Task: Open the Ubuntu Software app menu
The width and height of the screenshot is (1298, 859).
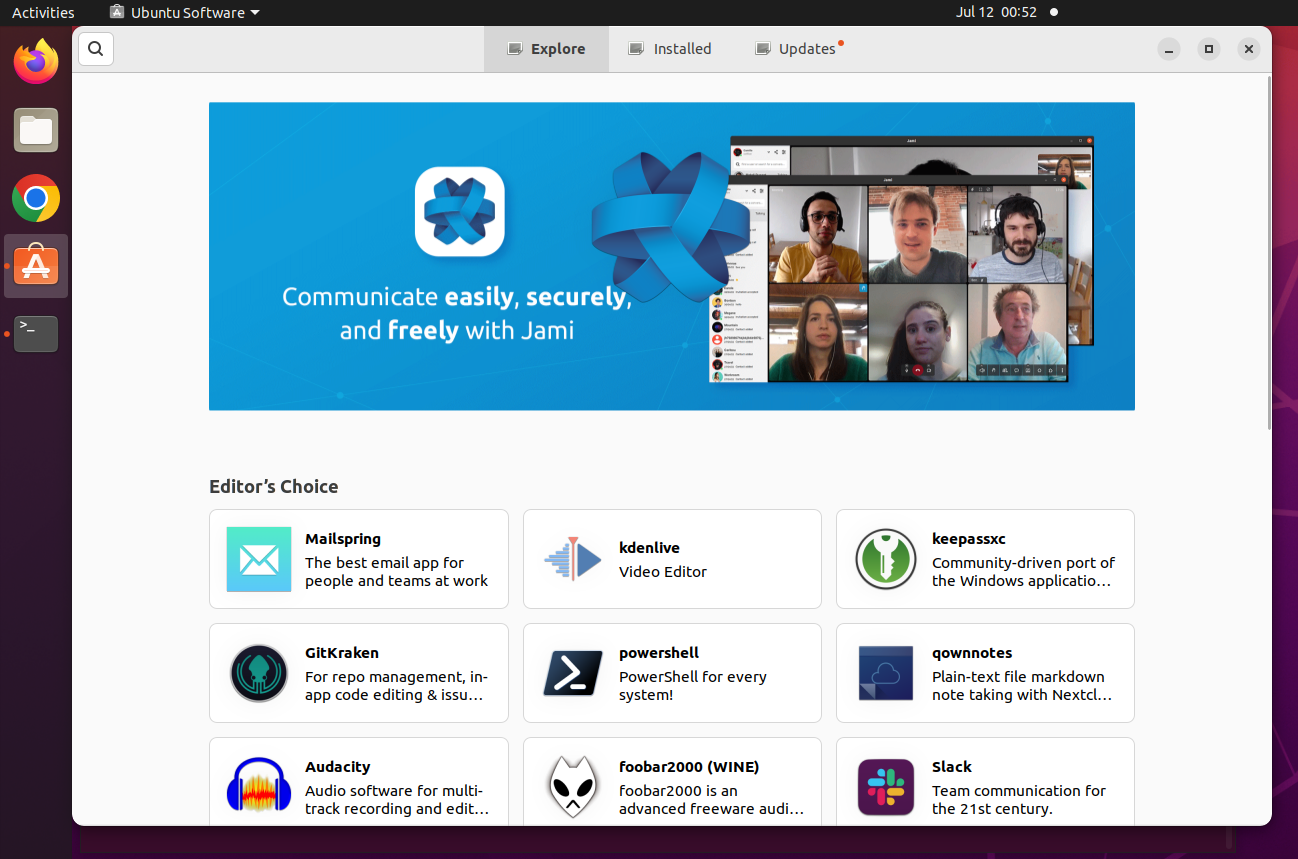Action: coord(185,12)
